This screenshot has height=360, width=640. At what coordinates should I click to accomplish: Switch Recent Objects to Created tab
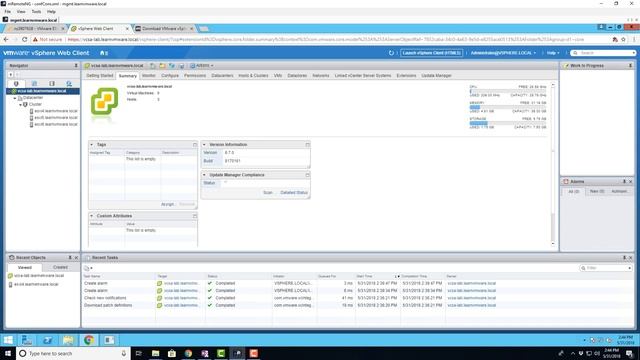pyautogui.click(x=60, y=267)
